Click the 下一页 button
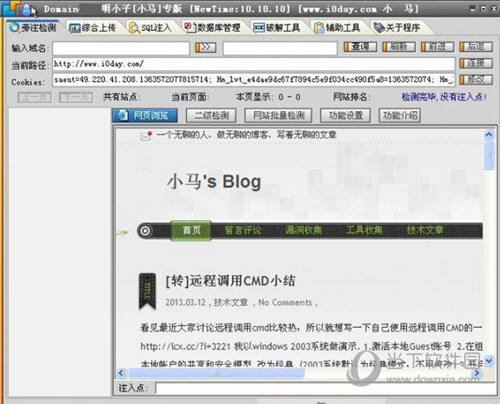This screenshot has width=500, height=404. (x=76, y=97)
